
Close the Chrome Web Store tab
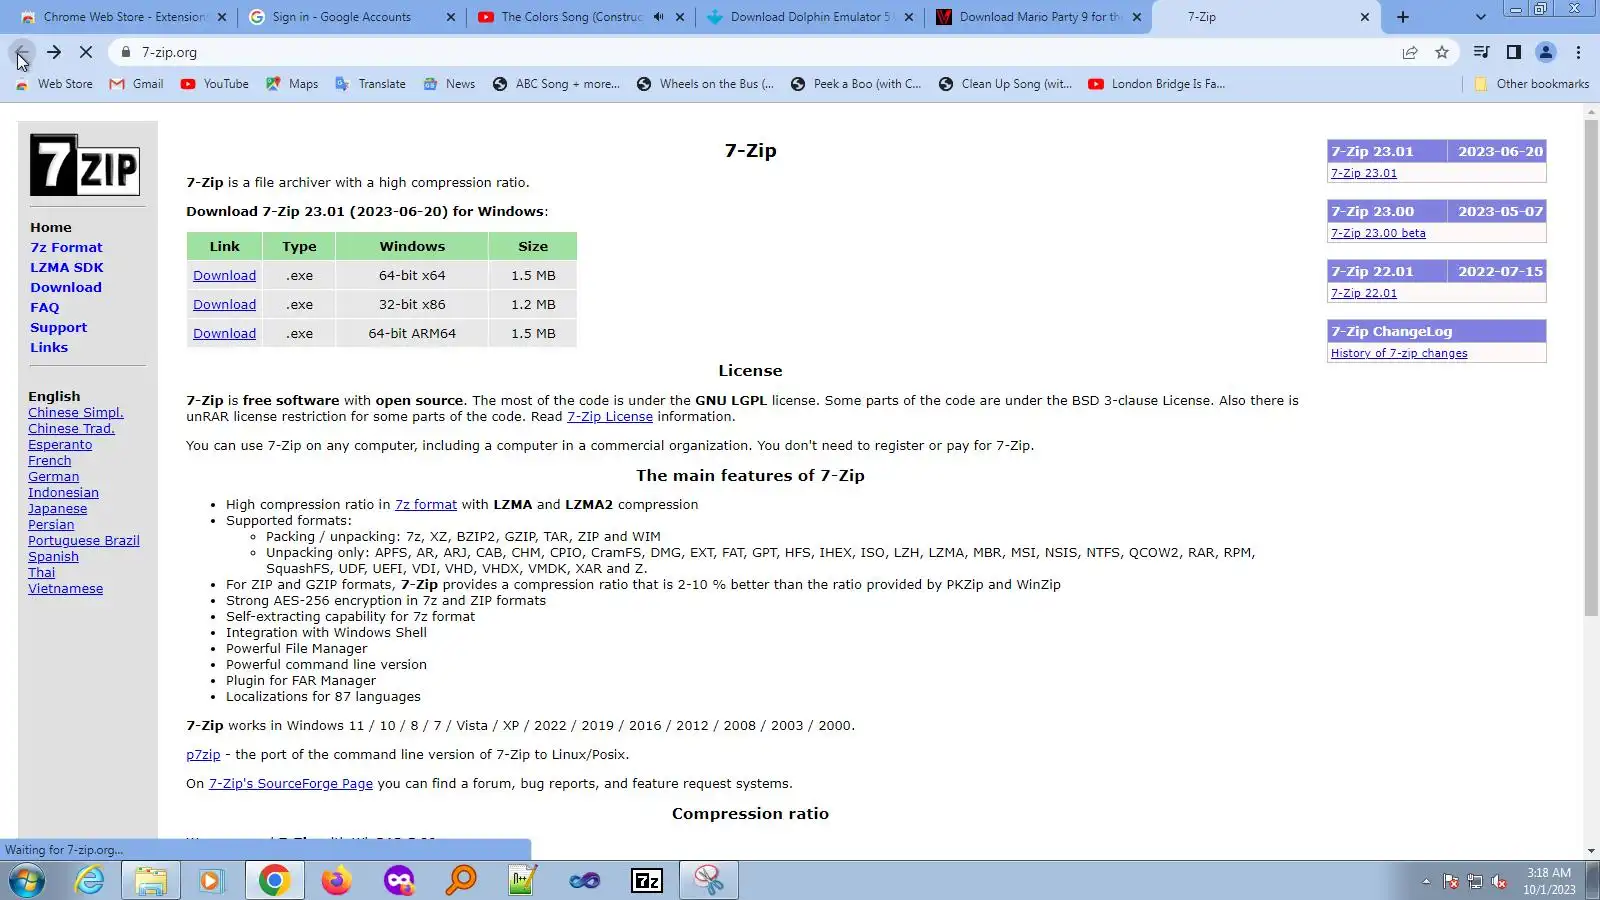[222, 17]
